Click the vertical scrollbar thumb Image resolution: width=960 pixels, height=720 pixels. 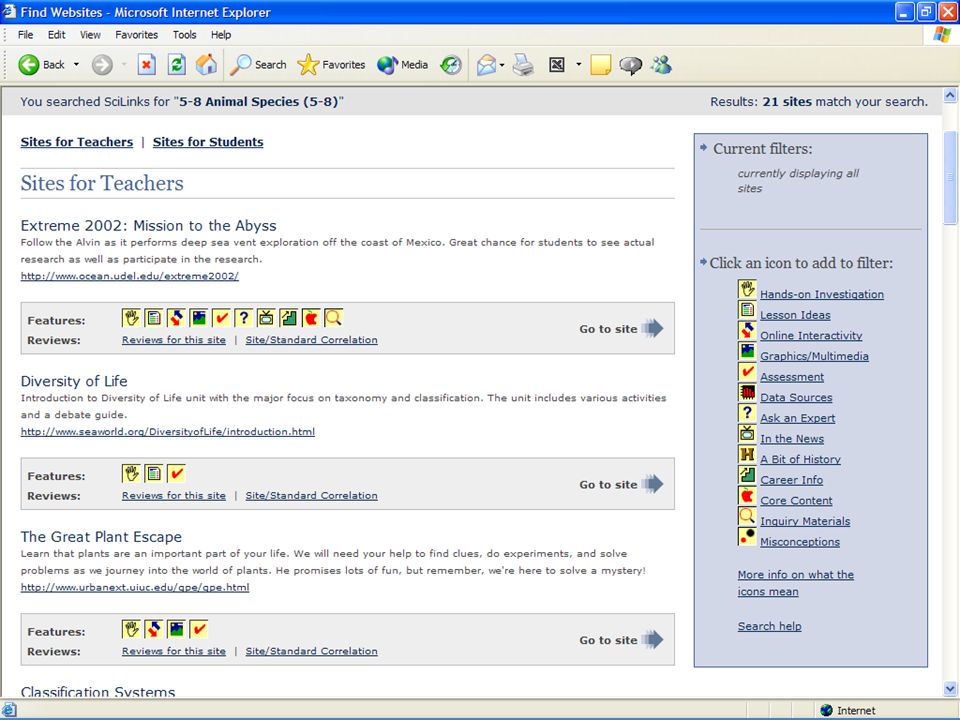tap(950, 178)
